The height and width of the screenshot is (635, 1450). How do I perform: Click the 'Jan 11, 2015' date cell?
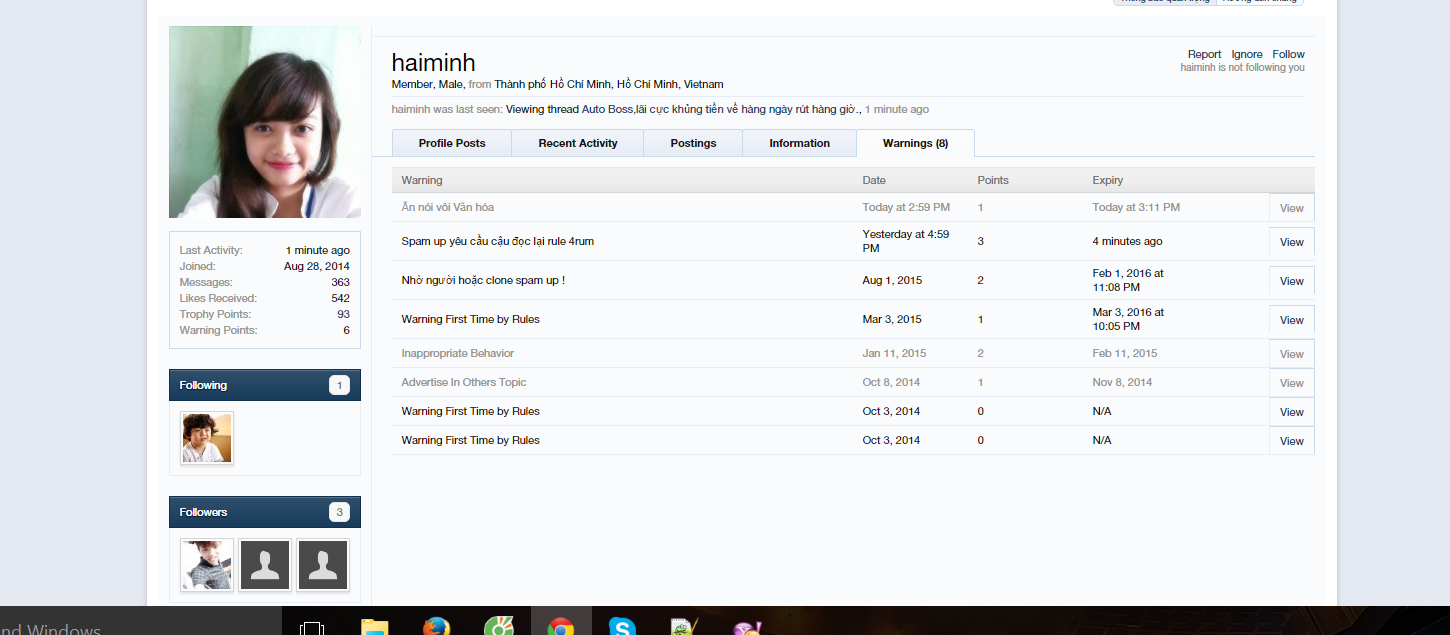click(894, 353)
